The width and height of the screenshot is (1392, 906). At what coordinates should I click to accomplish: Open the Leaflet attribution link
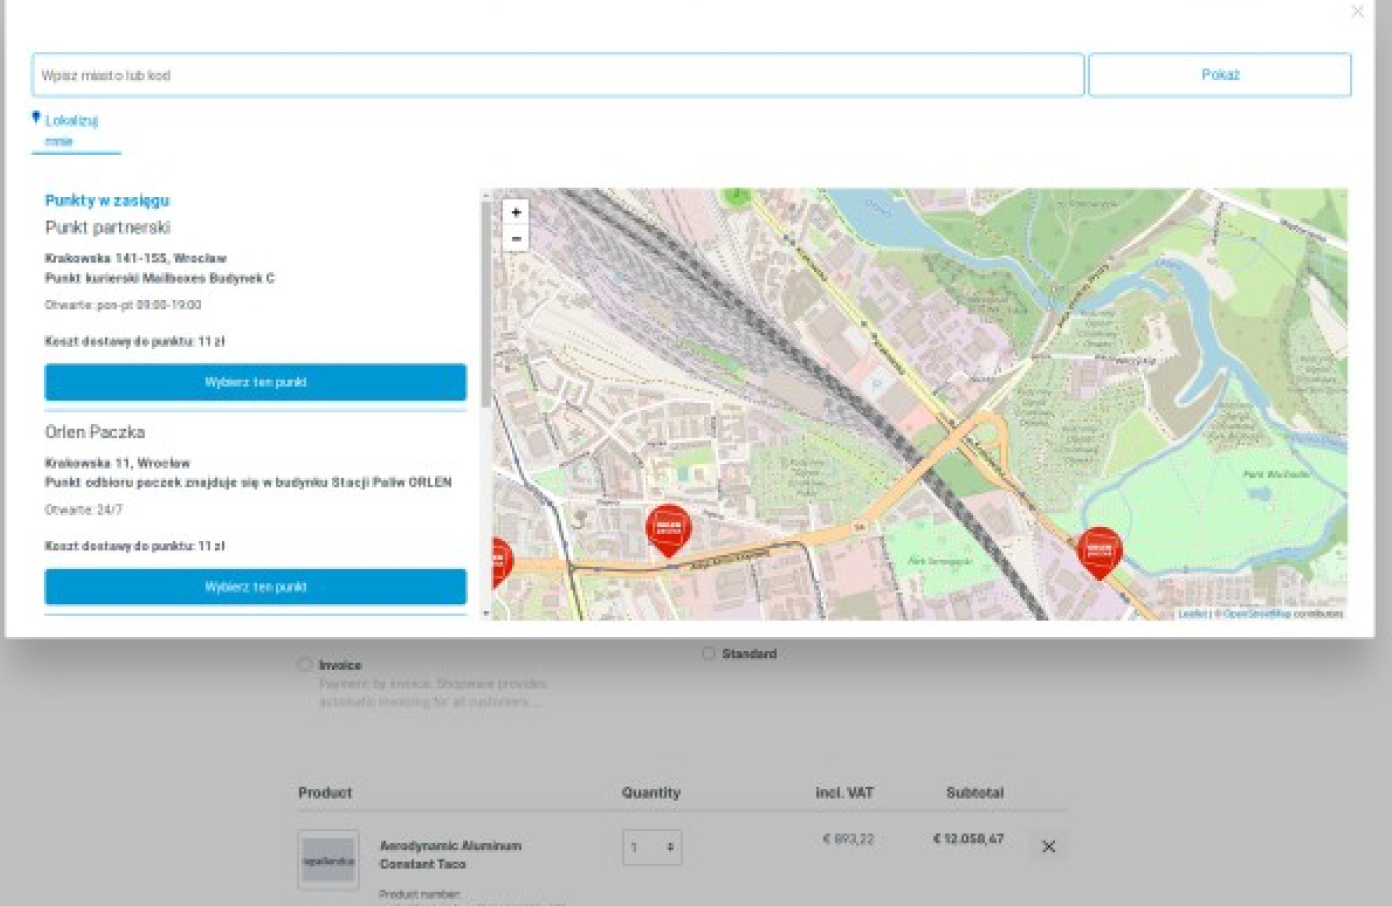pos(1192,614)
